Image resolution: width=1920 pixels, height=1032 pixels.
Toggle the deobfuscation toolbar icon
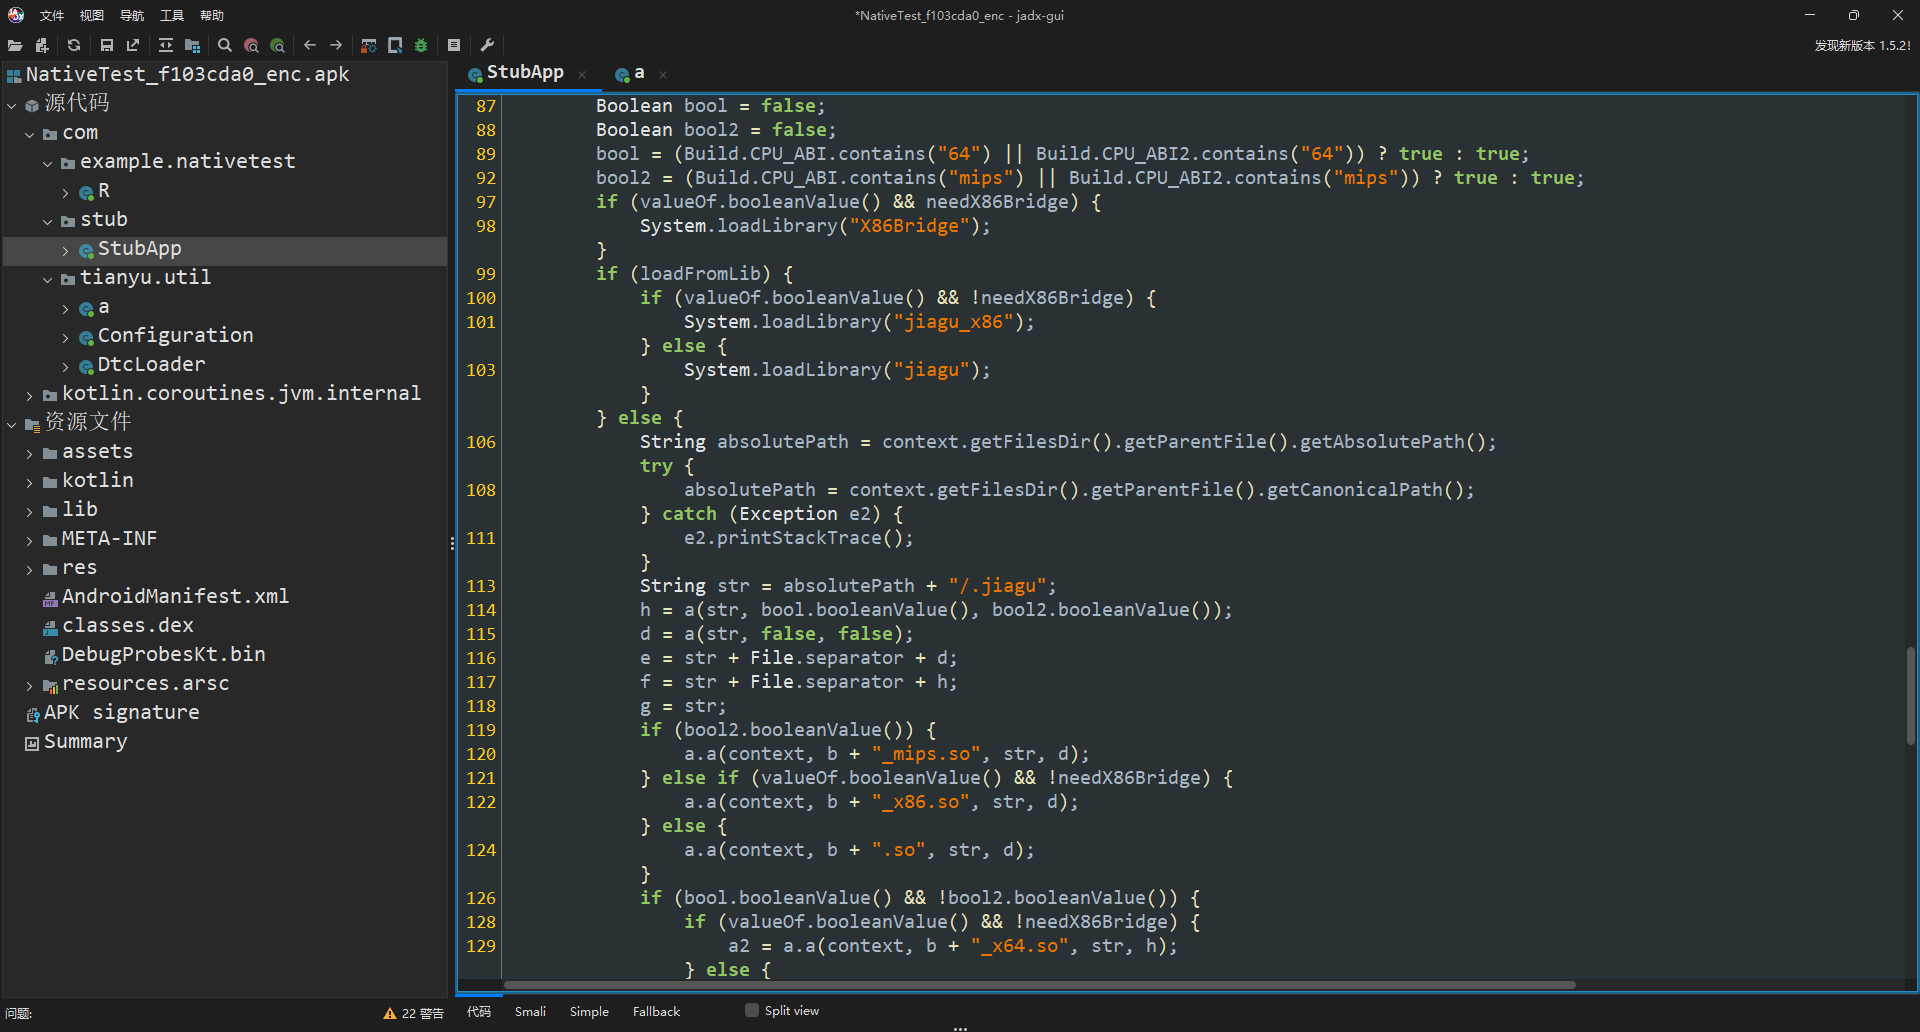pyautogui.click(x=369, y=45)
